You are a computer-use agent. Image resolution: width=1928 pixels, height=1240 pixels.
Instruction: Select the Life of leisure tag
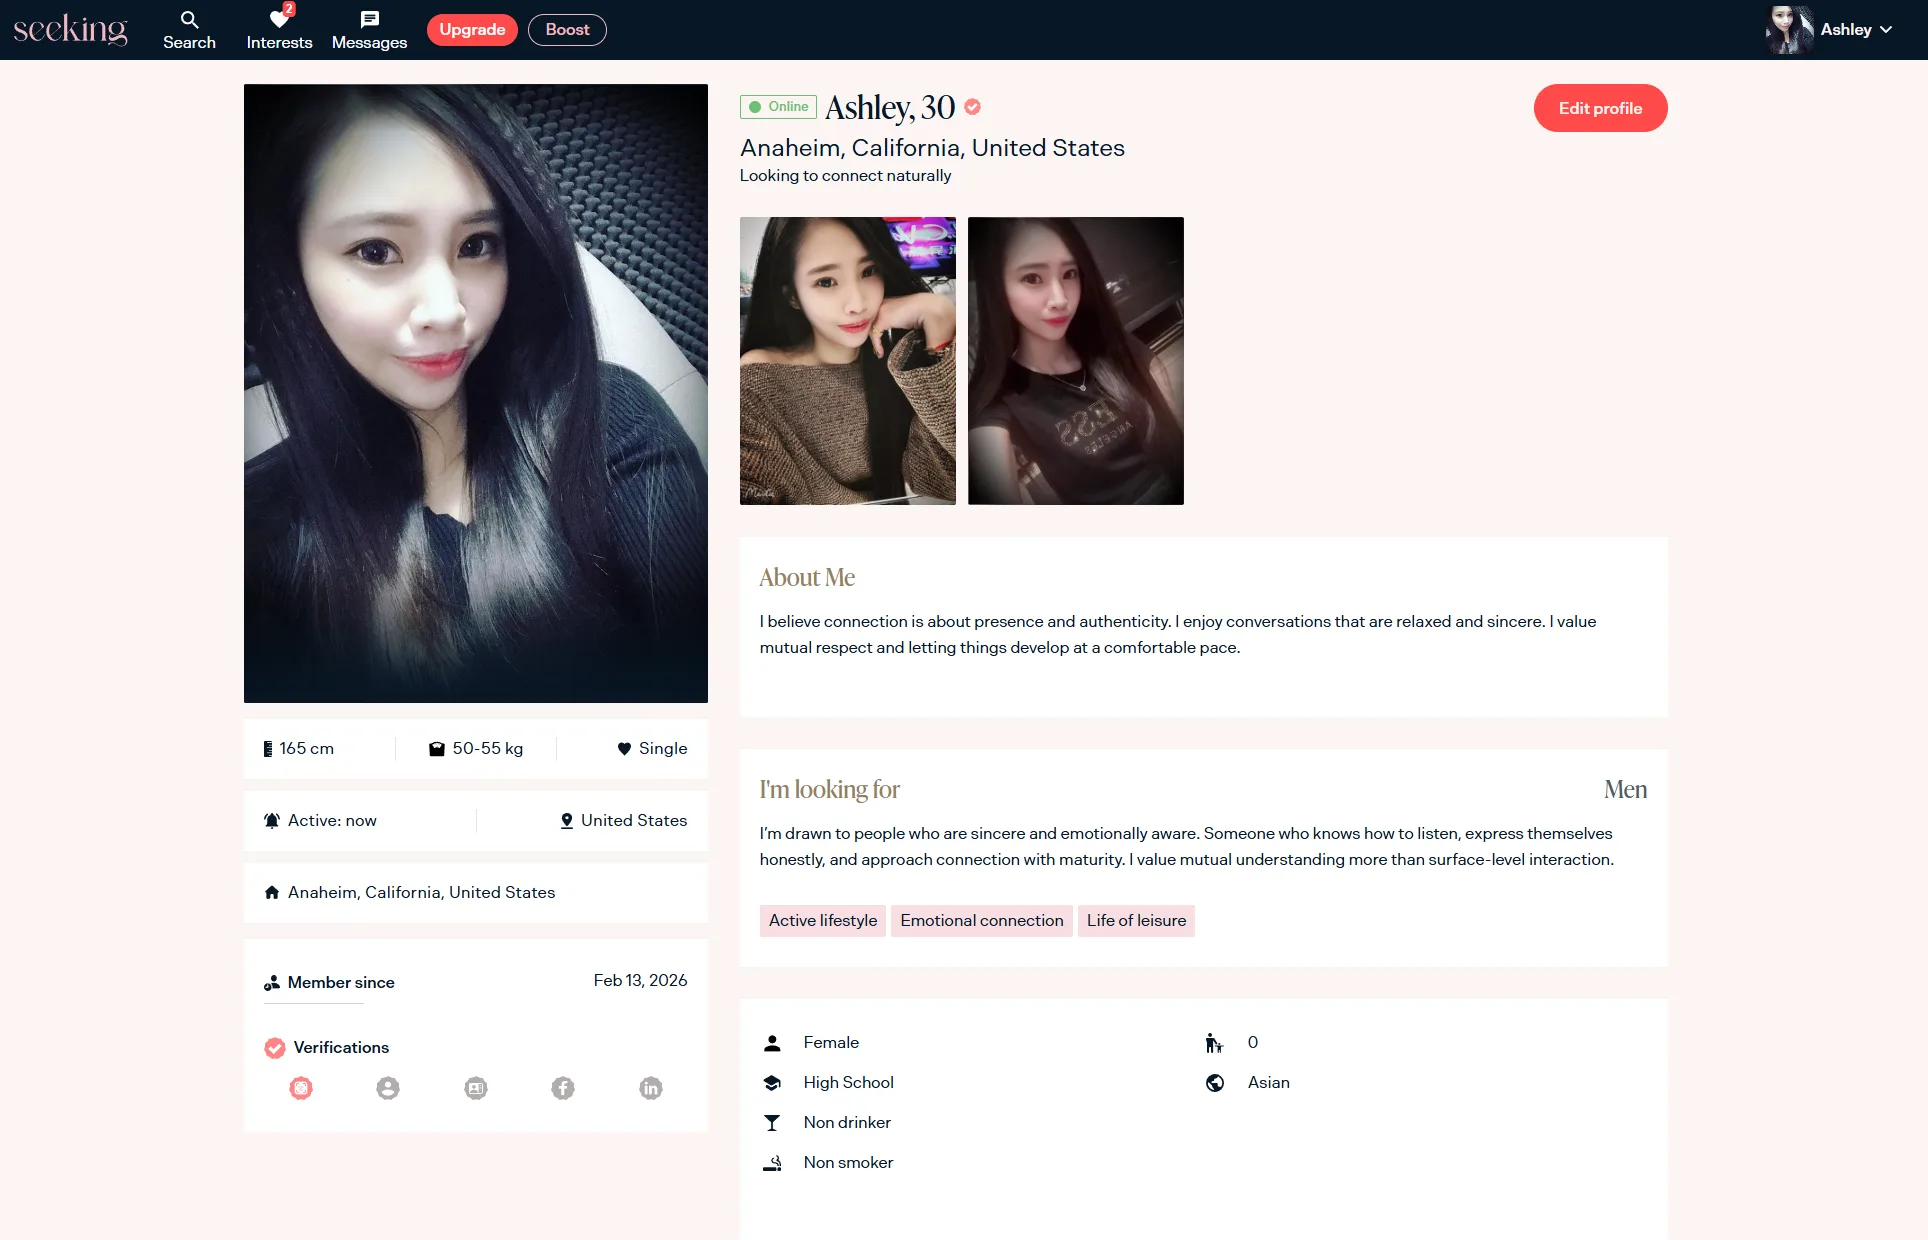[1136, 921]
